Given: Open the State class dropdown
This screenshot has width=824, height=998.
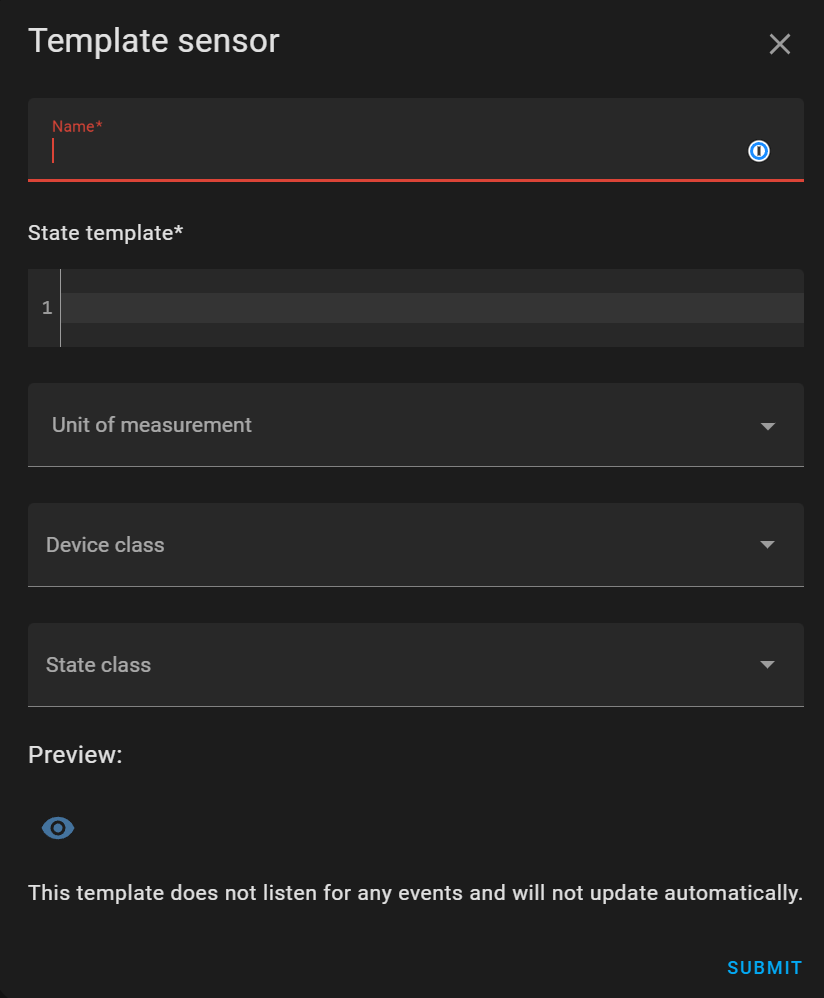Looking at the screenshot, I should [415, 664].
